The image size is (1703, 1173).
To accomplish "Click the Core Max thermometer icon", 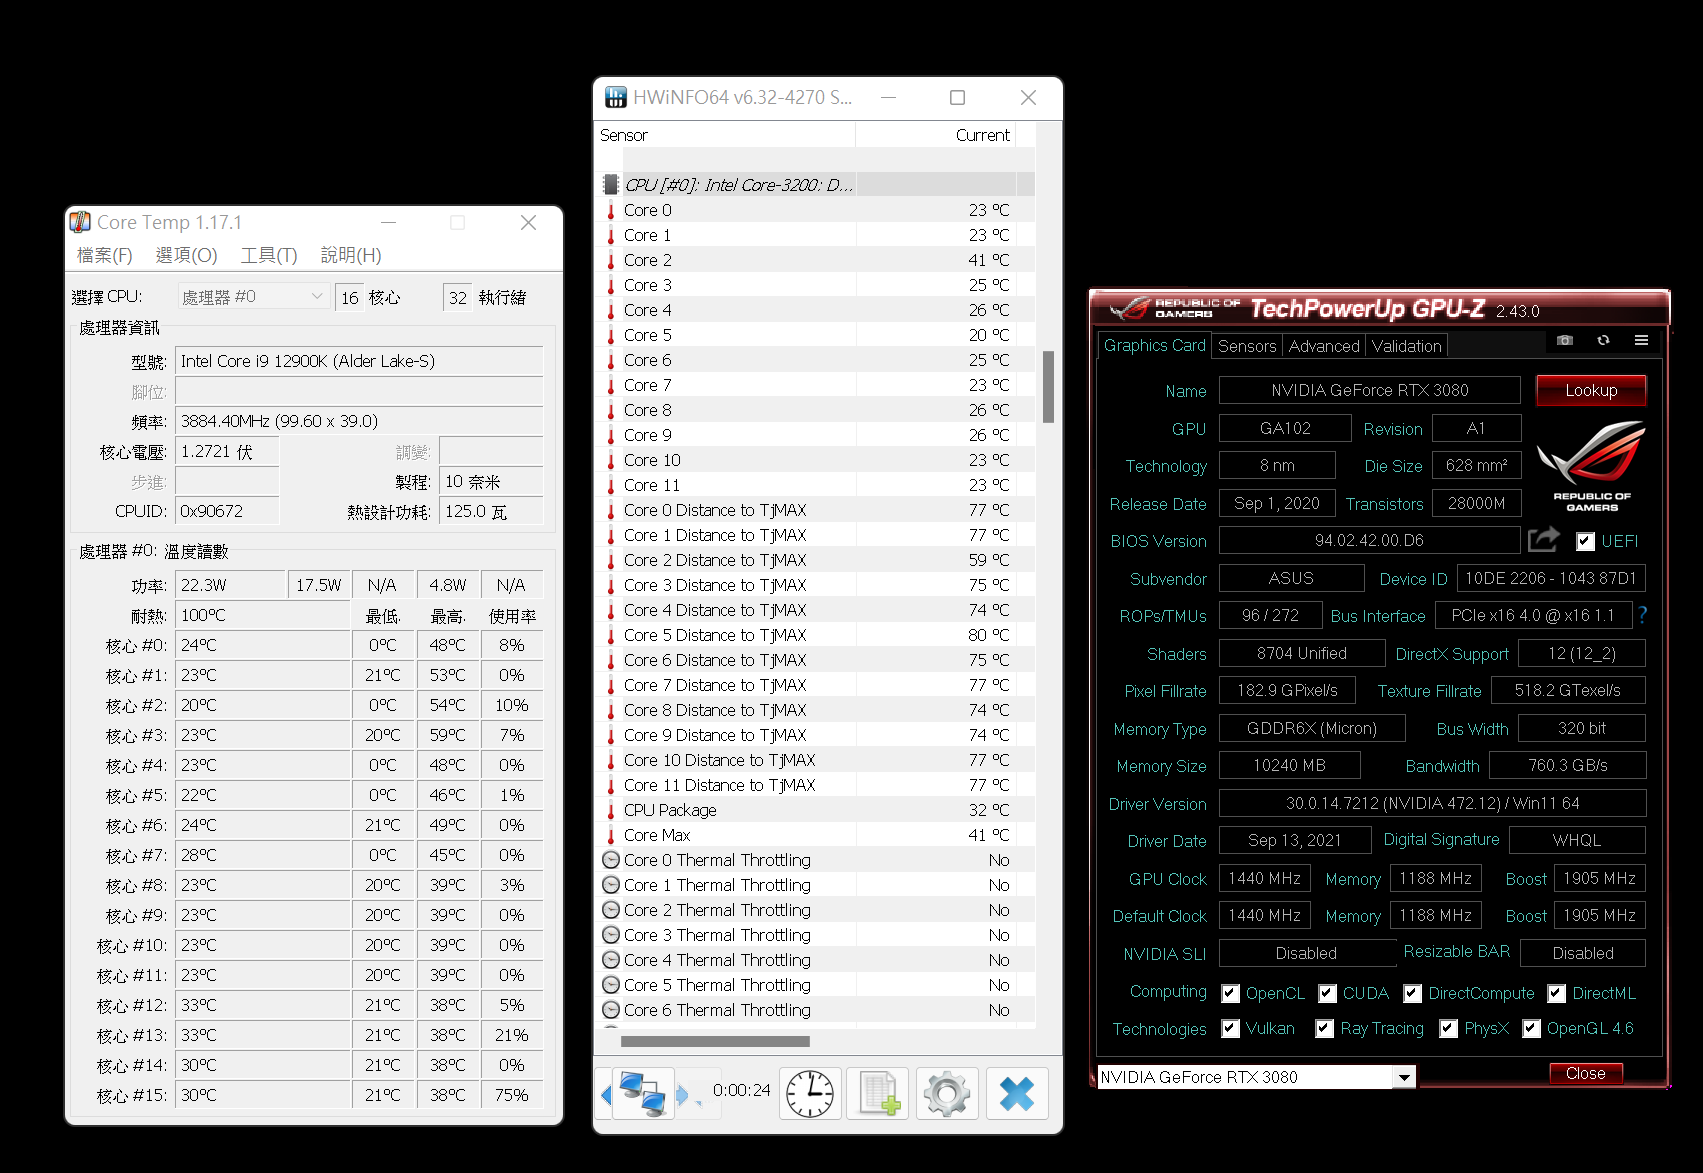I will click(611, 835).
